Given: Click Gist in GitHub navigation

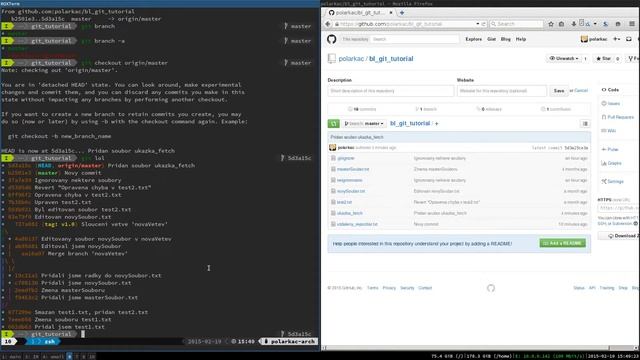Looking at the screenshot, I should 491,39.
